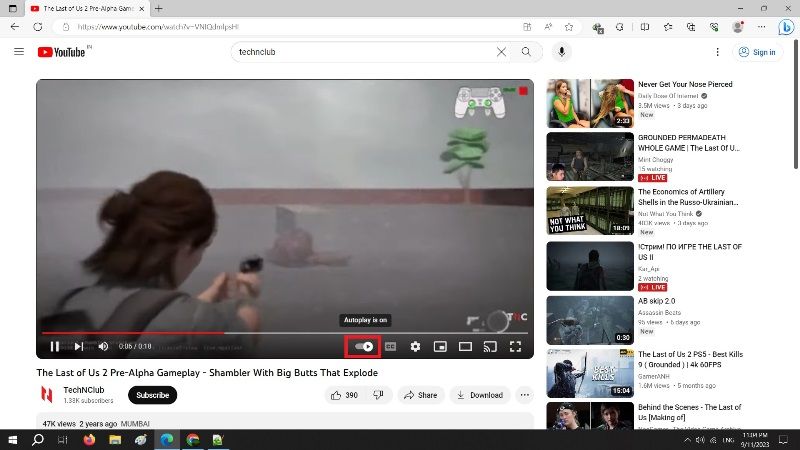Clear the search box text with X
The width and height of the screenshot is (800, 450).
point(502,52)
